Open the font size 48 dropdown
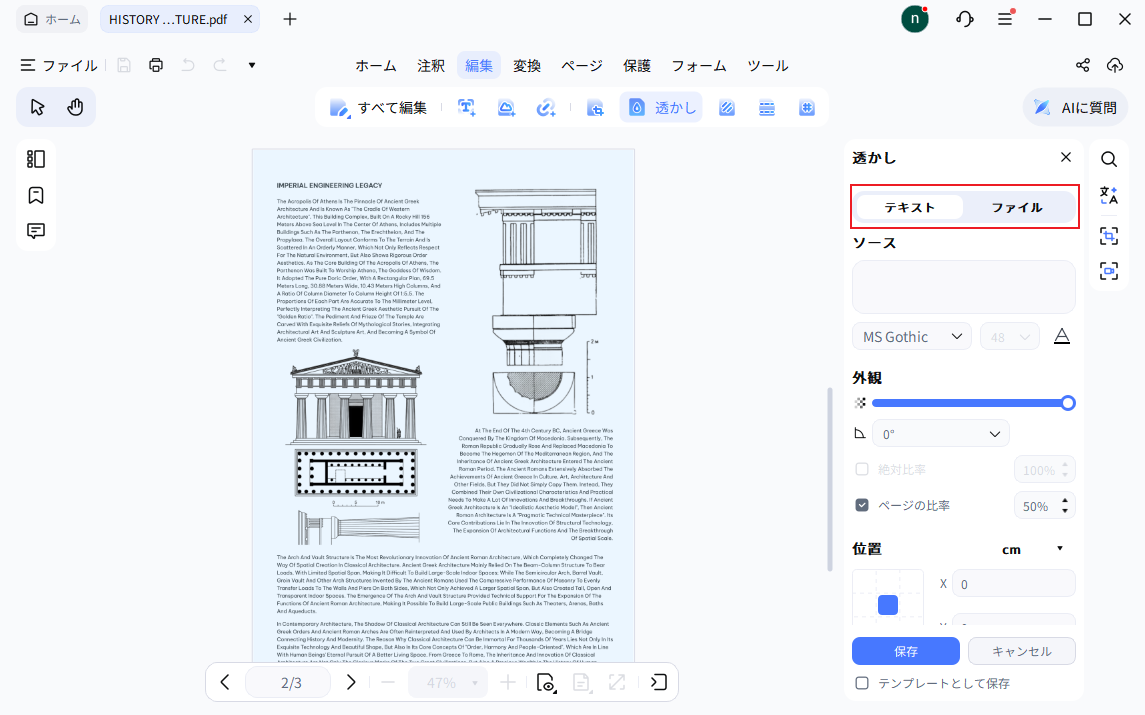 (1010, 336)
